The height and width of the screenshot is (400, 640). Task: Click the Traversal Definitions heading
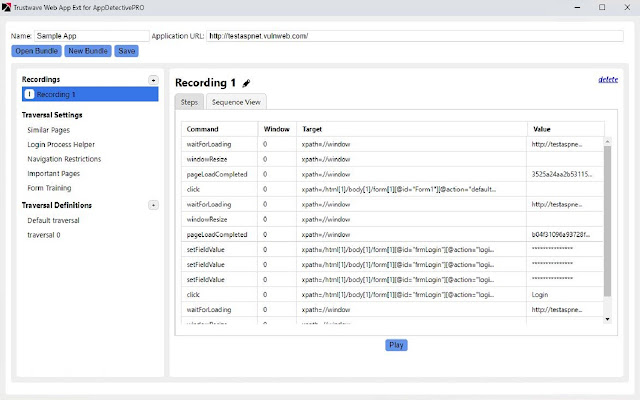click(x=57, y=205)
